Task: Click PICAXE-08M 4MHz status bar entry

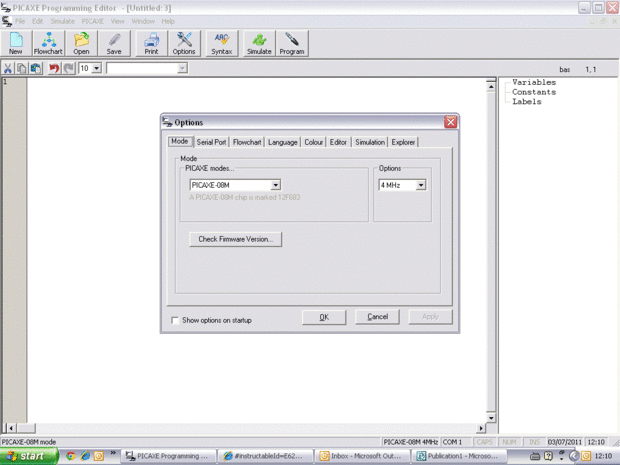Action: 410,442
